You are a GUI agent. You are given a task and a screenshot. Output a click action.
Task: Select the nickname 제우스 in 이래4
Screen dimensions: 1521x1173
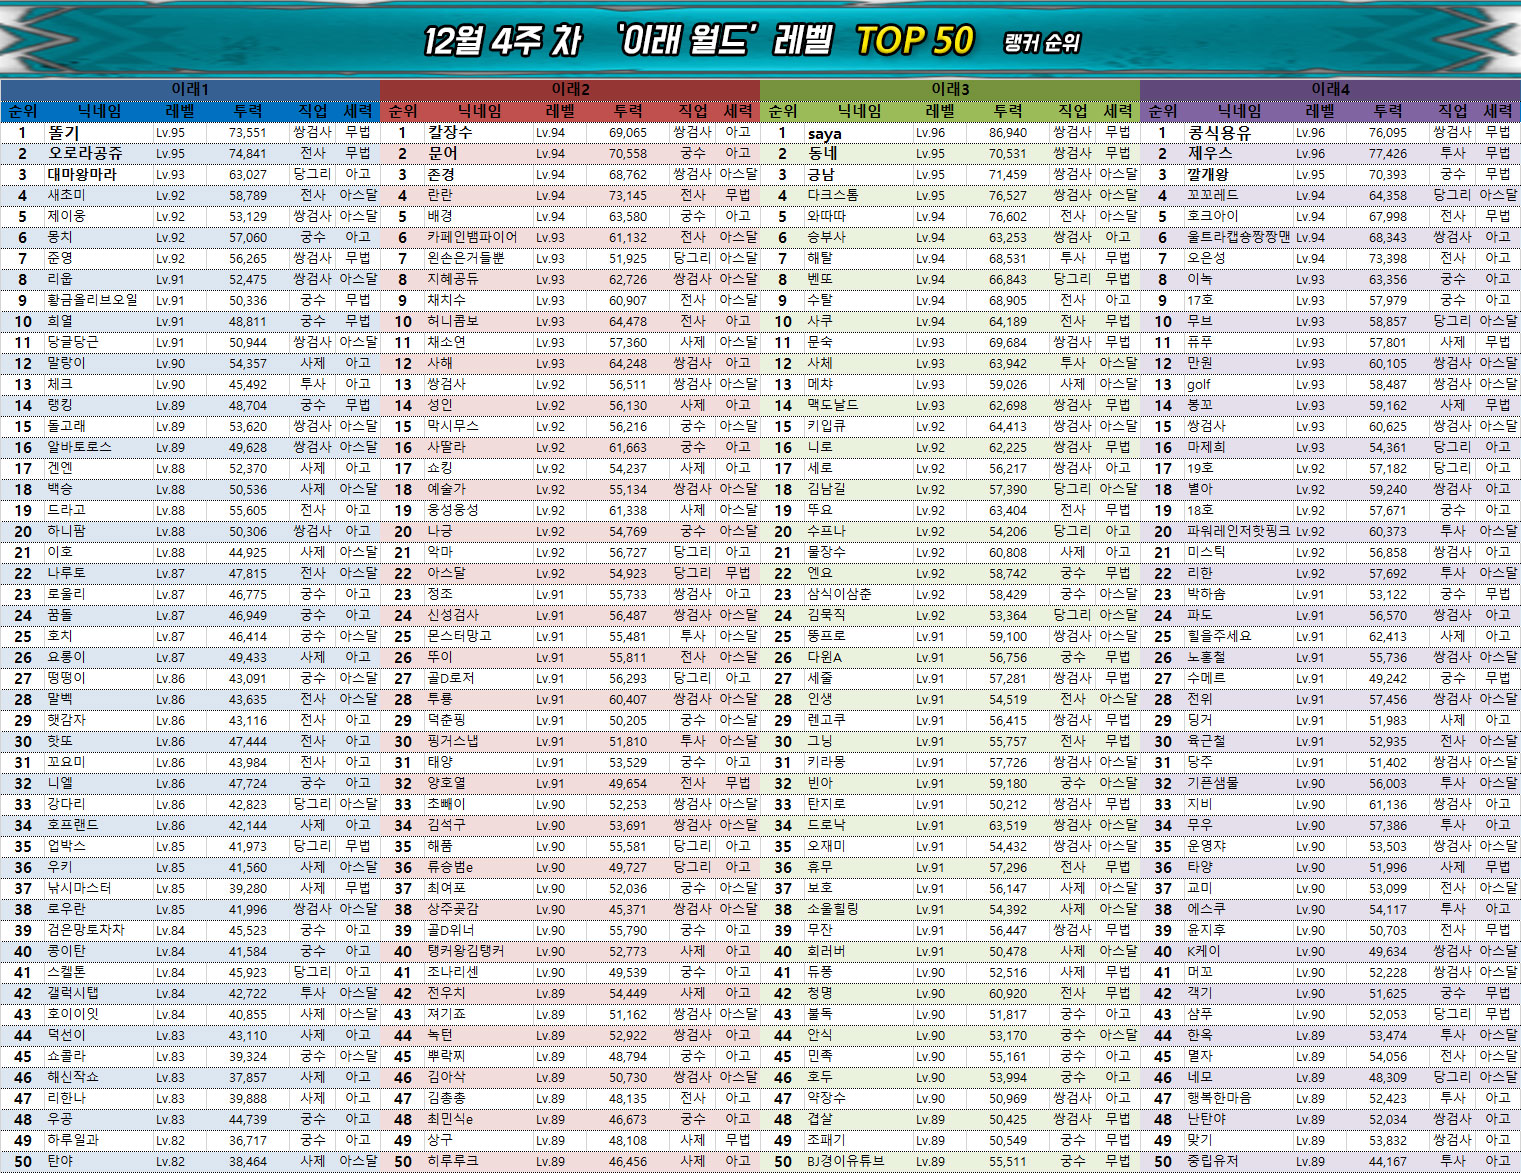coord(1209,153)
